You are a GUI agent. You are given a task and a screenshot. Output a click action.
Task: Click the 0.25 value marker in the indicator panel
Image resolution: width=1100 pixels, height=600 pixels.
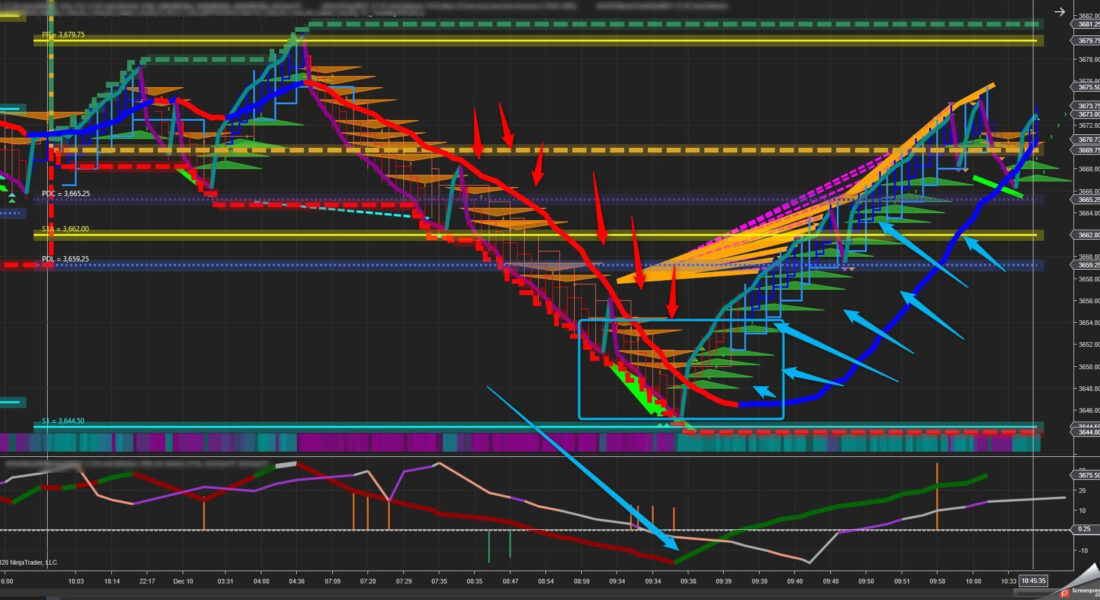click(x=1084, y=530)
